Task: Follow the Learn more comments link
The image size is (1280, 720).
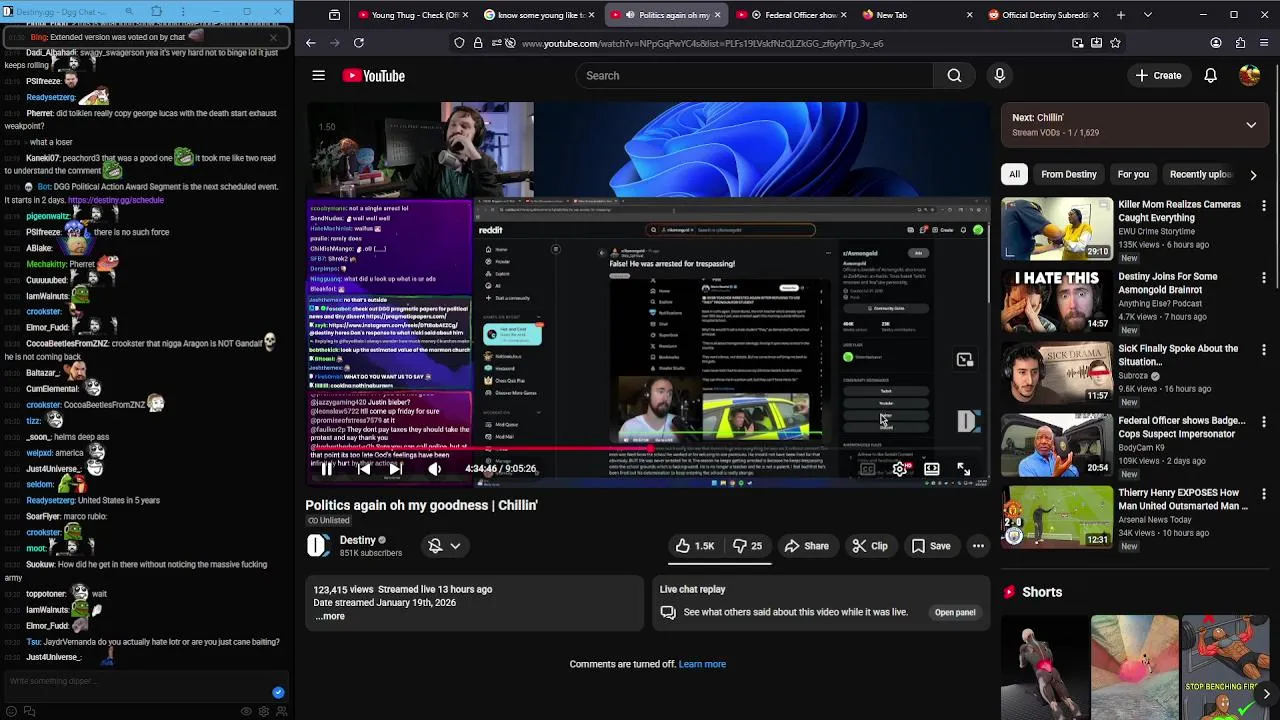Action: pyautogui.click(x=702, y=664)
